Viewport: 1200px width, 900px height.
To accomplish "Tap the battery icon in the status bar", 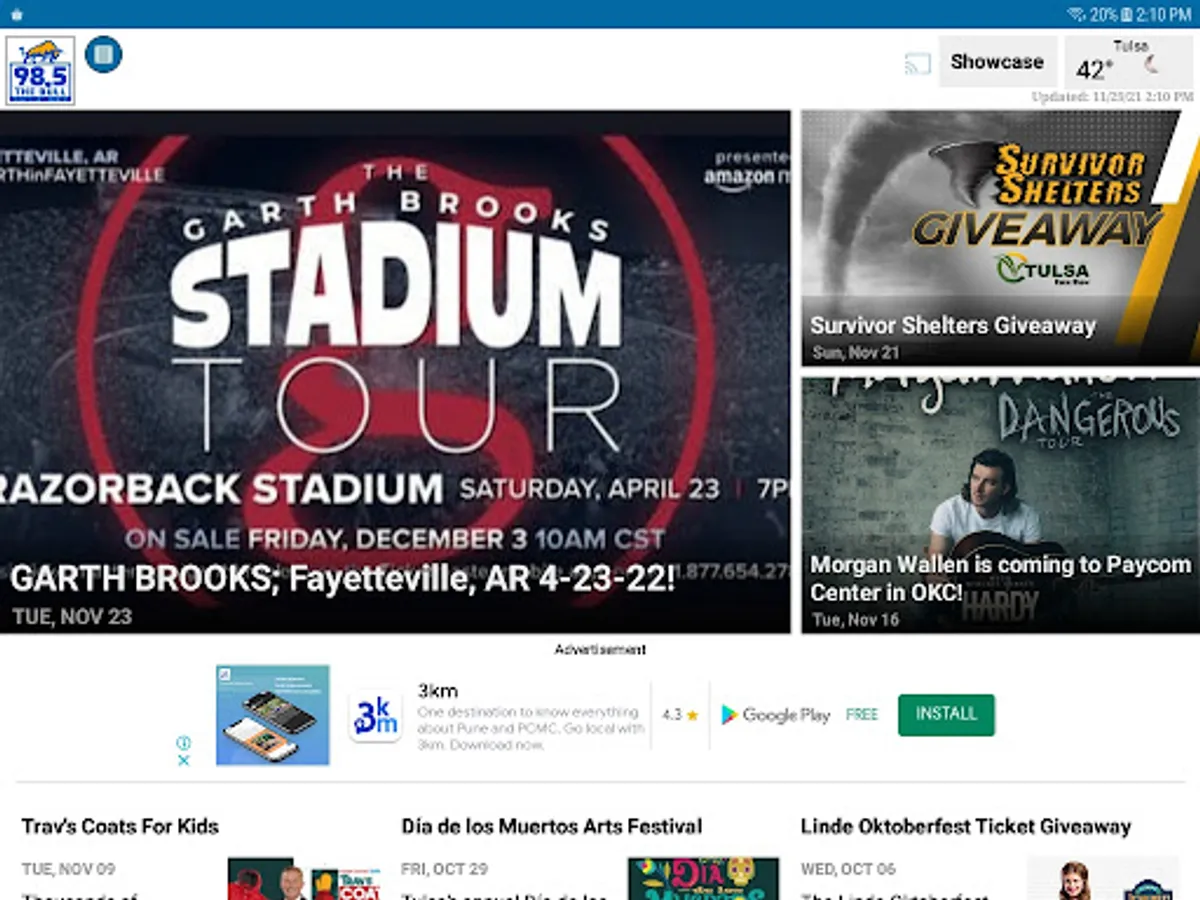I will click(1127, 14).
